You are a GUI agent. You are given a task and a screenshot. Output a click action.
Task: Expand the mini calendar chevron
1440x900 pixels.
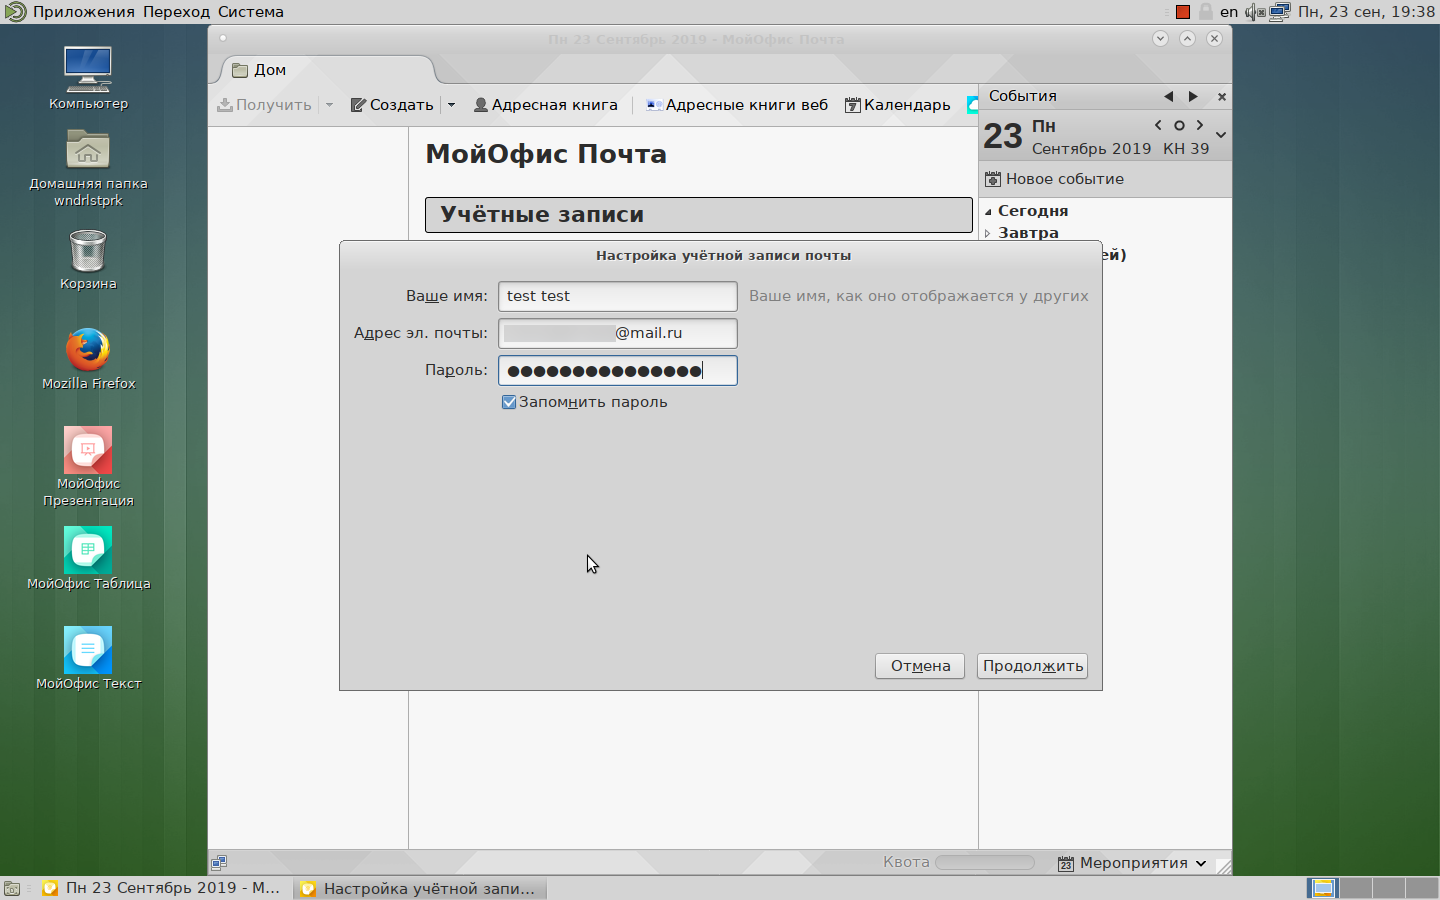[1221, 135]
